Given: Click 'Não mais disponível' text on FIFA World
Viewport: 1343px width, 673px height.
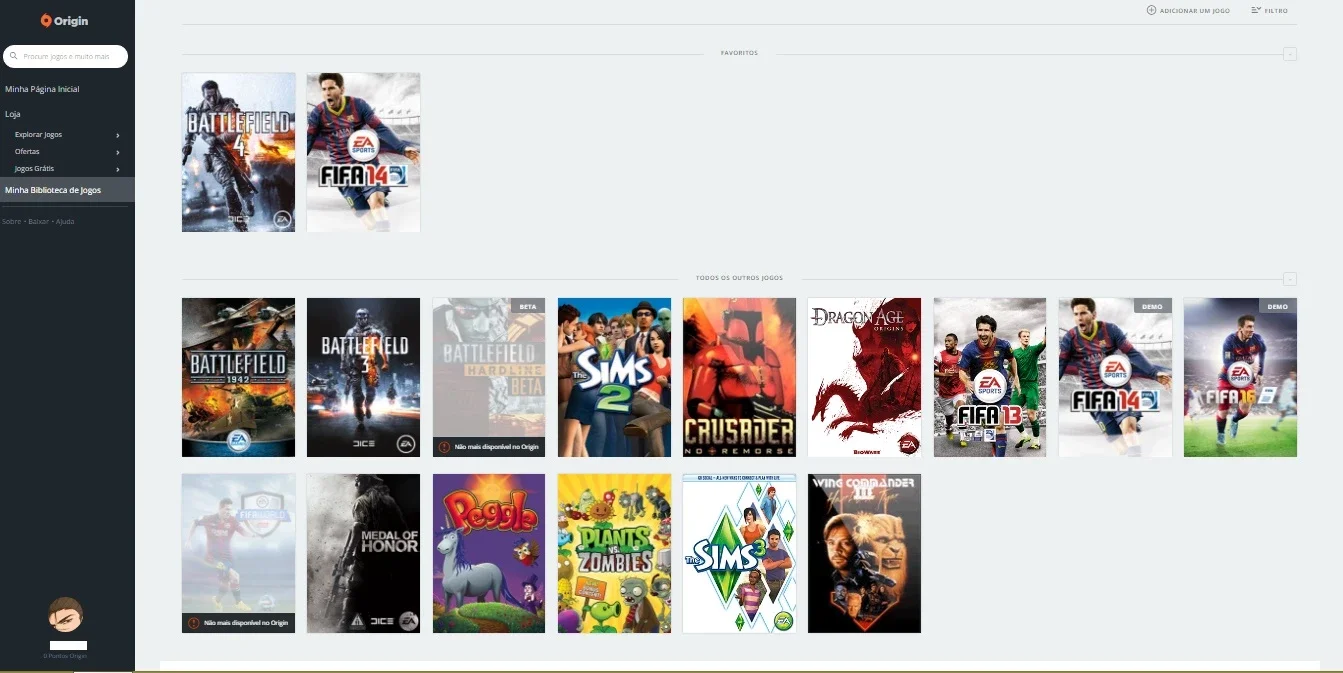Looking at the screenshot, I should click(245, 623).
